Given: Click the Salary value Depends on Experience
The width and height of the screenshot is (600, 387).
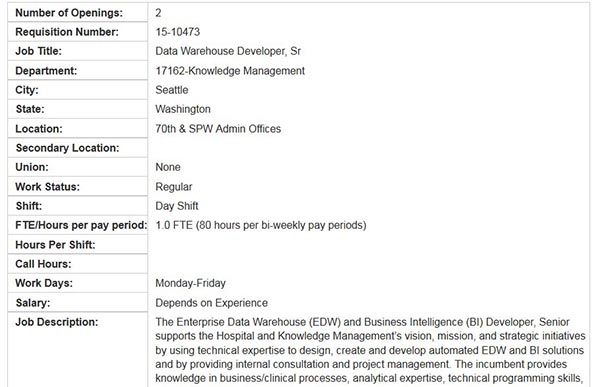Looking at the screenshot, I should tap(212, 303).
